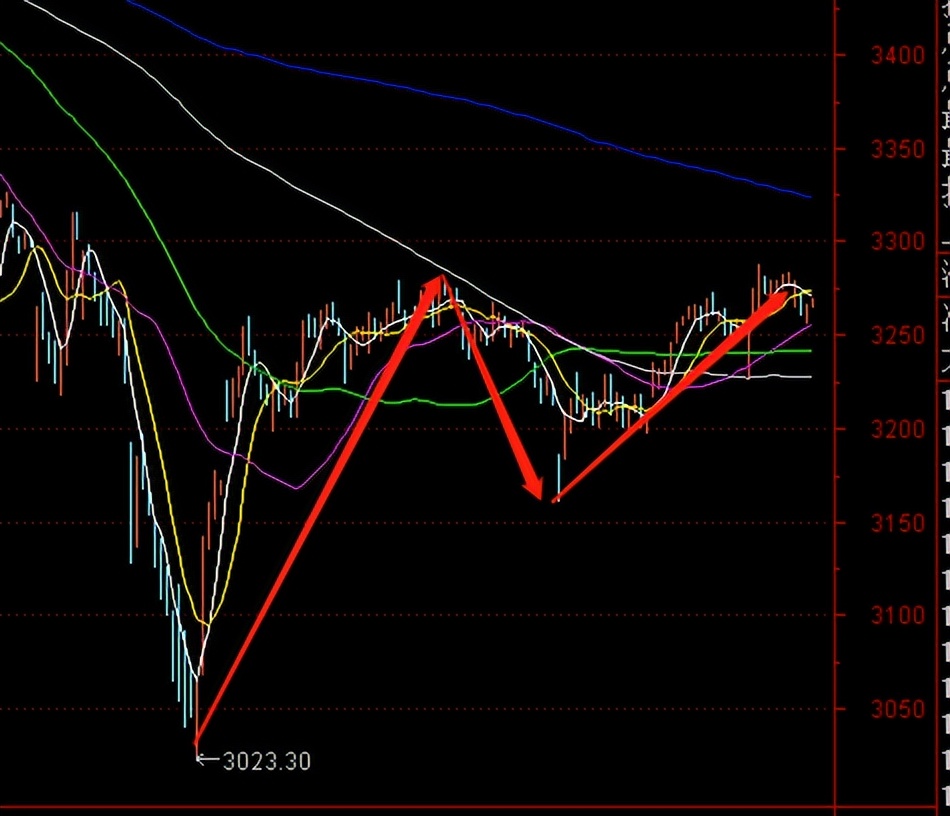Click the 3050 price axis label
This screenshot has width=950, height=816.
pos(898,709)
